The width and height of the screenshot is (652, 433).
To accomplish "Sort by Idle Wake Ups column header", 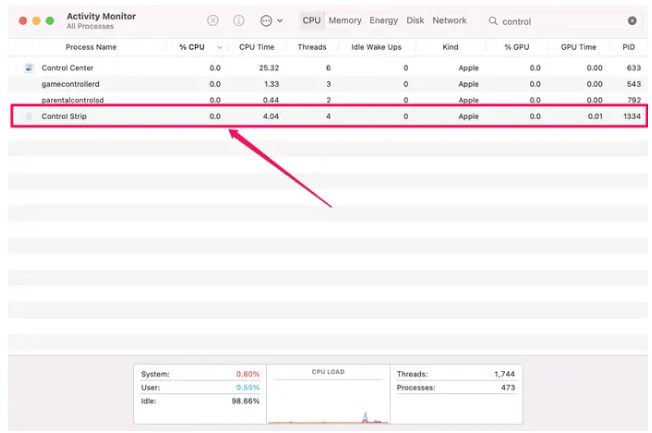I will 376,47.
